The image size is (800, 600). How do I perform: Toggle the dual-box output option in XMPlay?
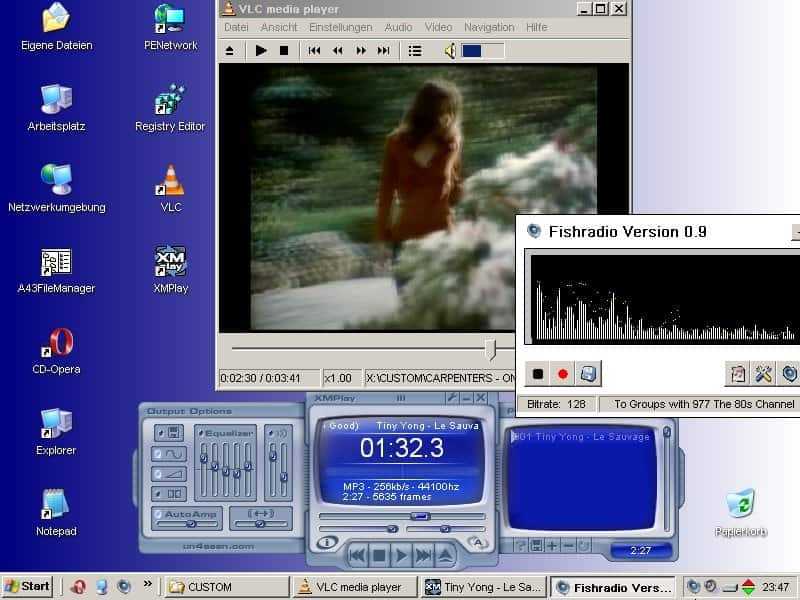[x=169, y=494]
